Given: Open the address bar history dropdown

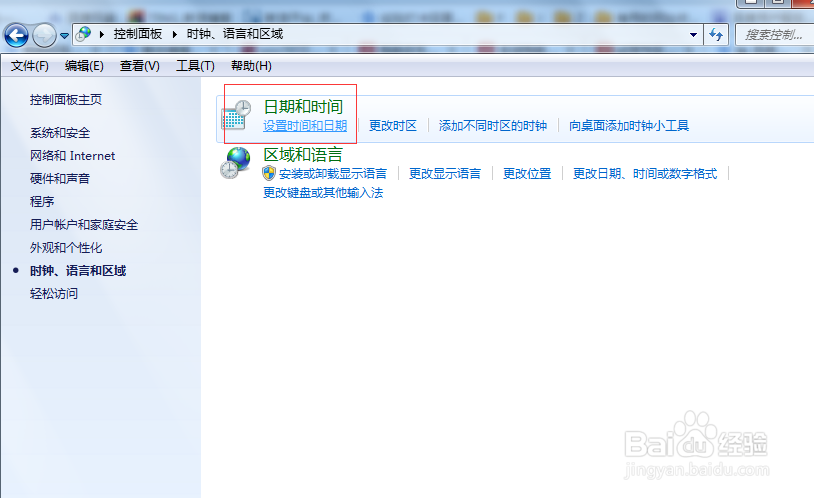Looking at the screenshot, I should pyautogui.click(x=693, y=35).
